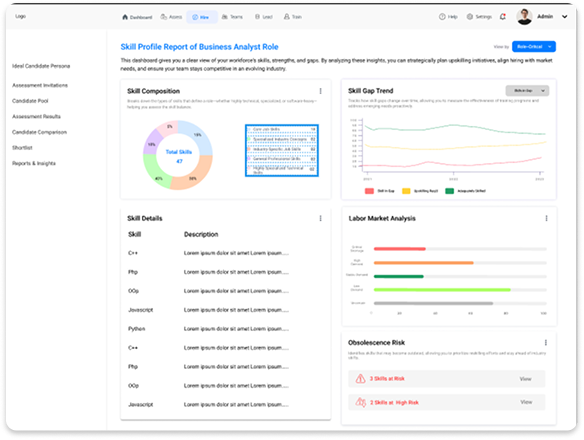Open Settings via the gear icon

(x=470, y=17)
